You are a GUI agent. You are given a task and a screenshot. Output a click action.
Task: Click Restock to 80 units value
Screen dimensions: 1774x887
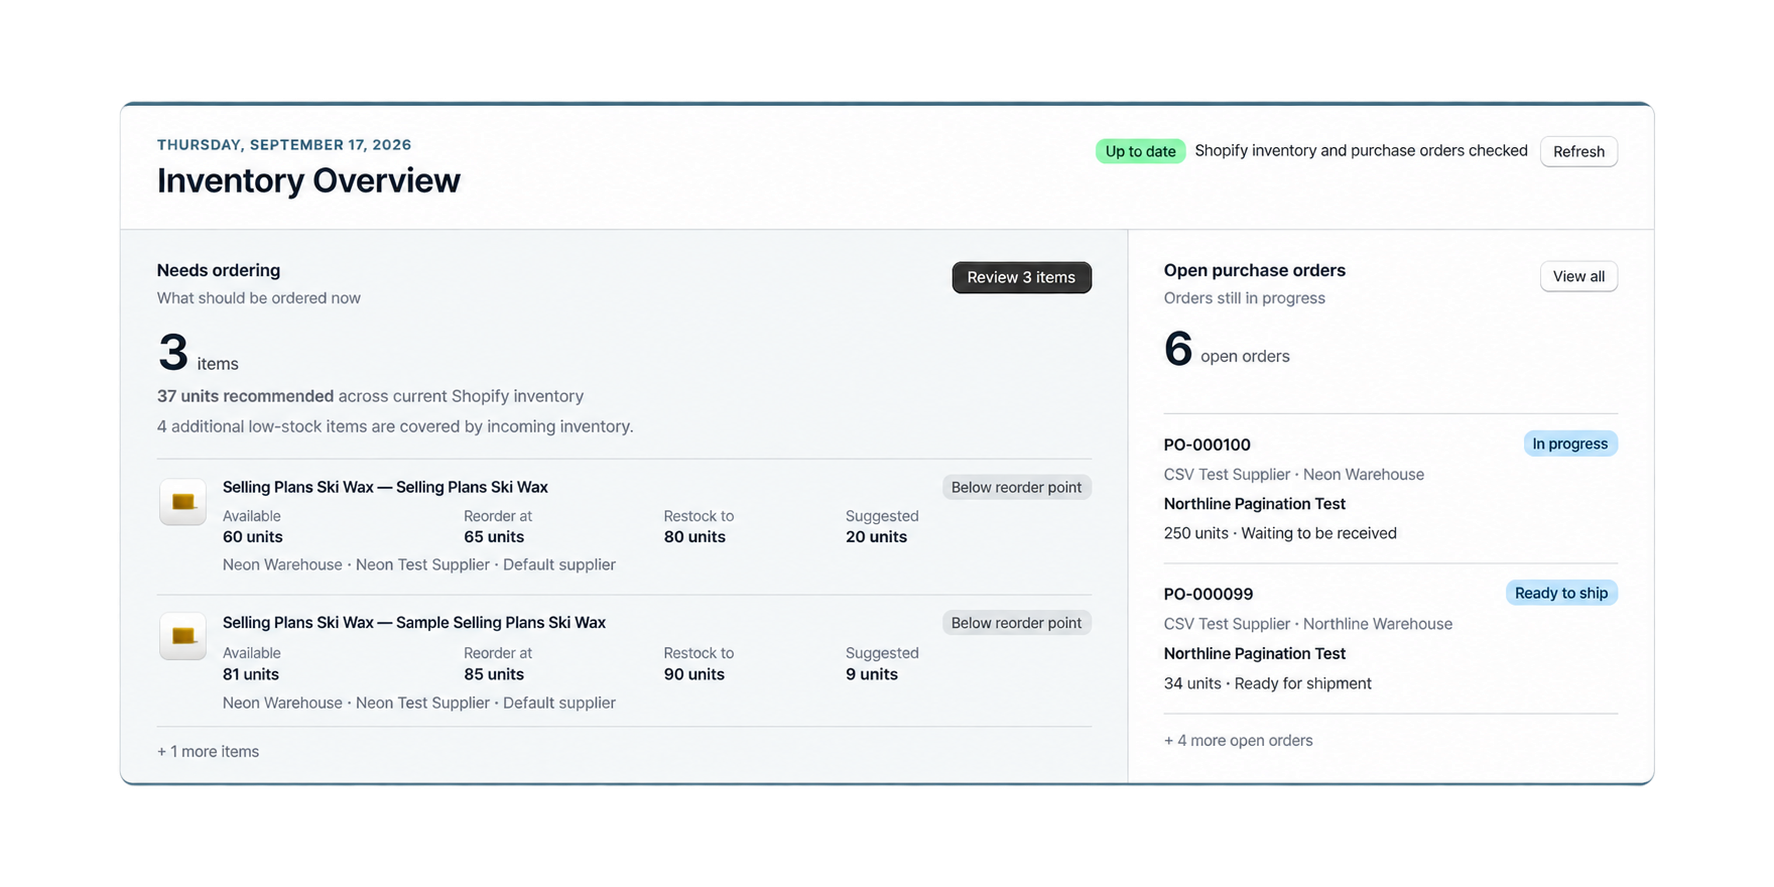click(695, 537)
